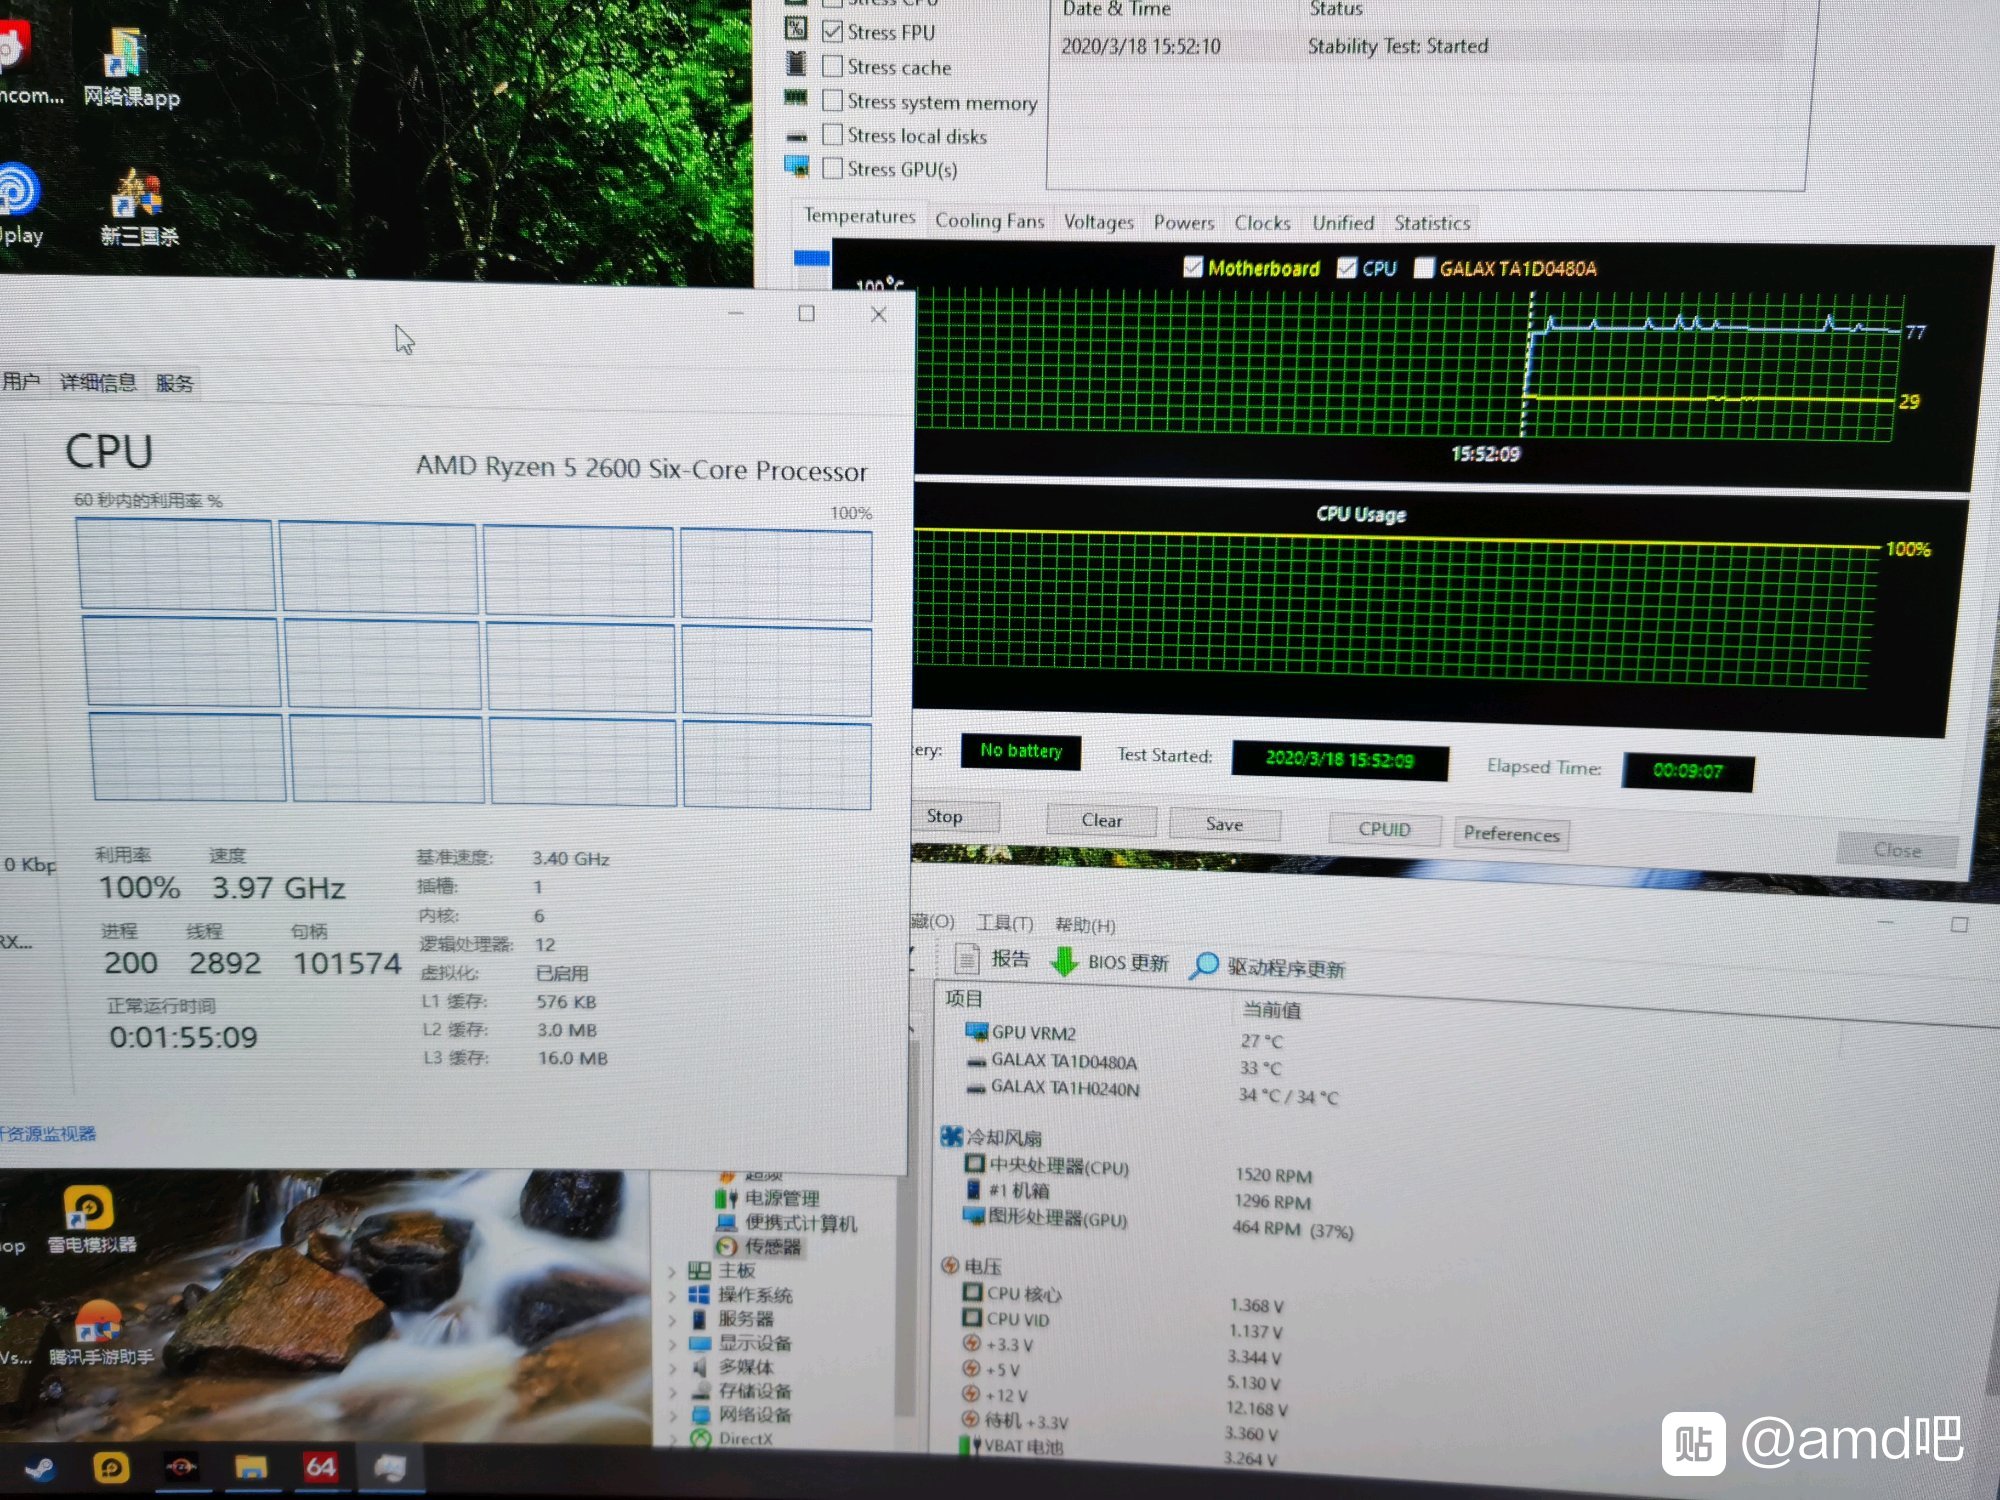This screenshot has height=1500, width=2000.
Task: Click the first logical processor graph
Action: [176, 564]
